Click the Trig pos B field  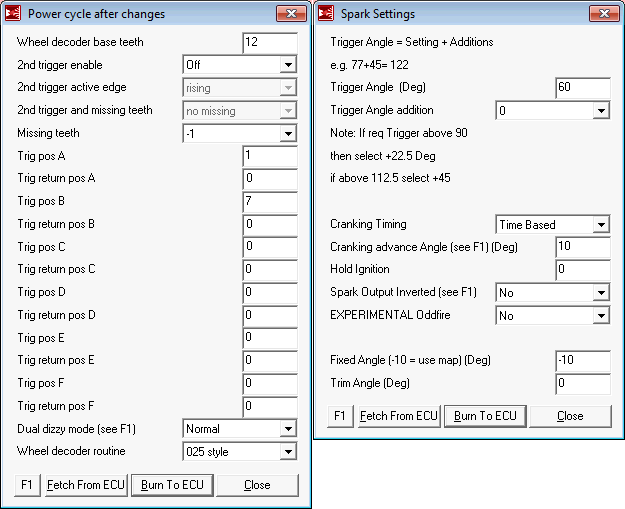270,202
